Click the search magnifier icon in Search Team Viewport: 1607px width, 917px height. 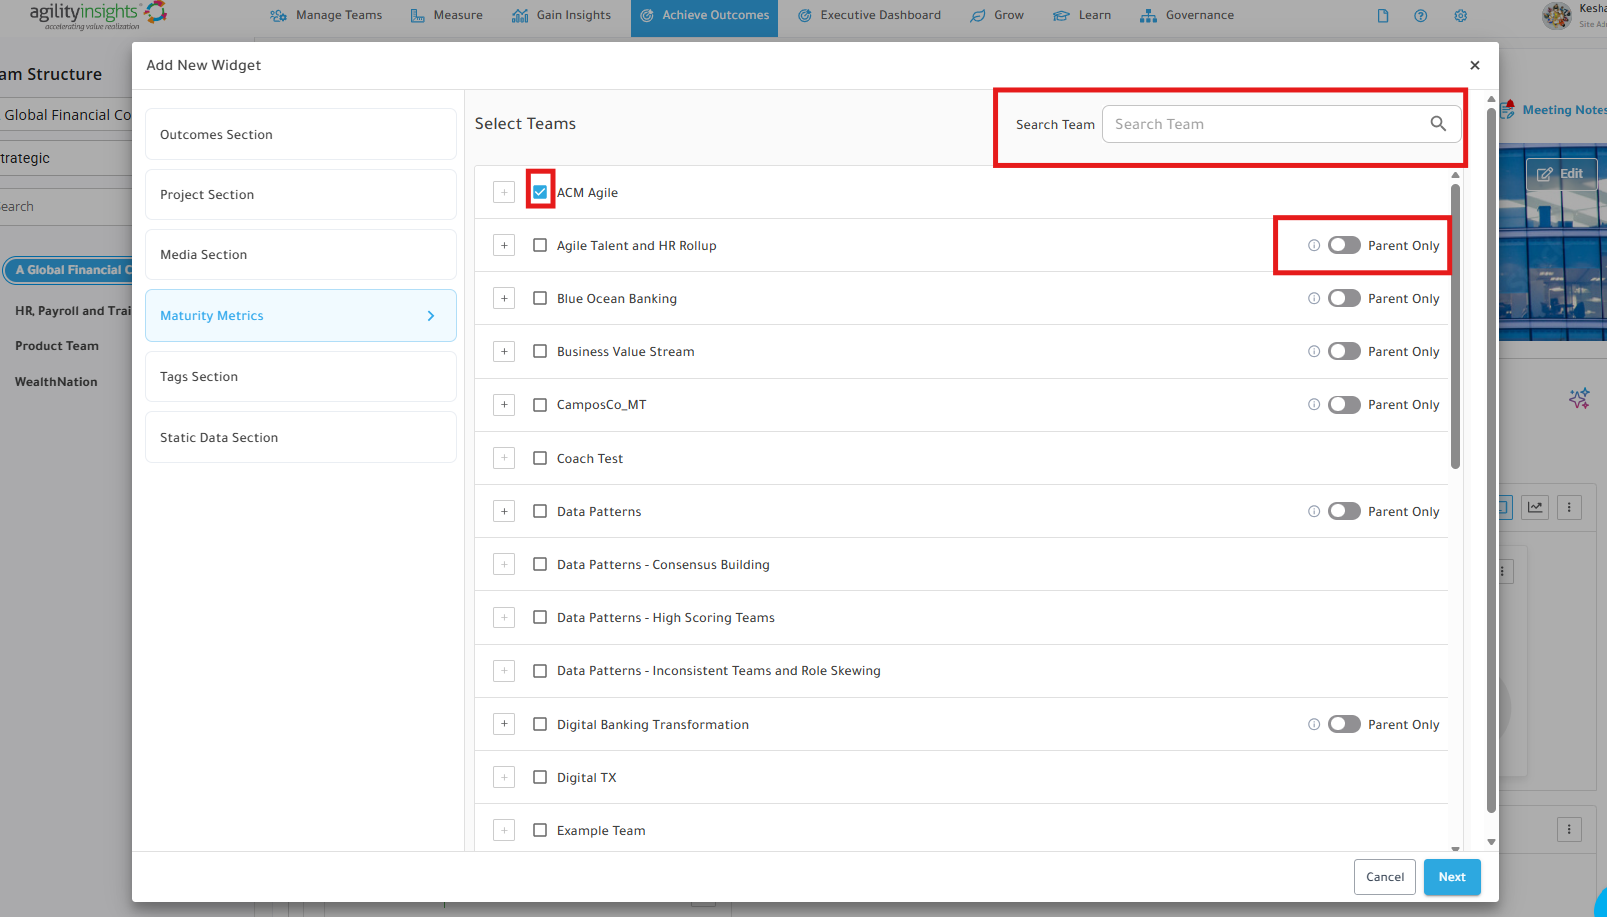point(1438,124)
